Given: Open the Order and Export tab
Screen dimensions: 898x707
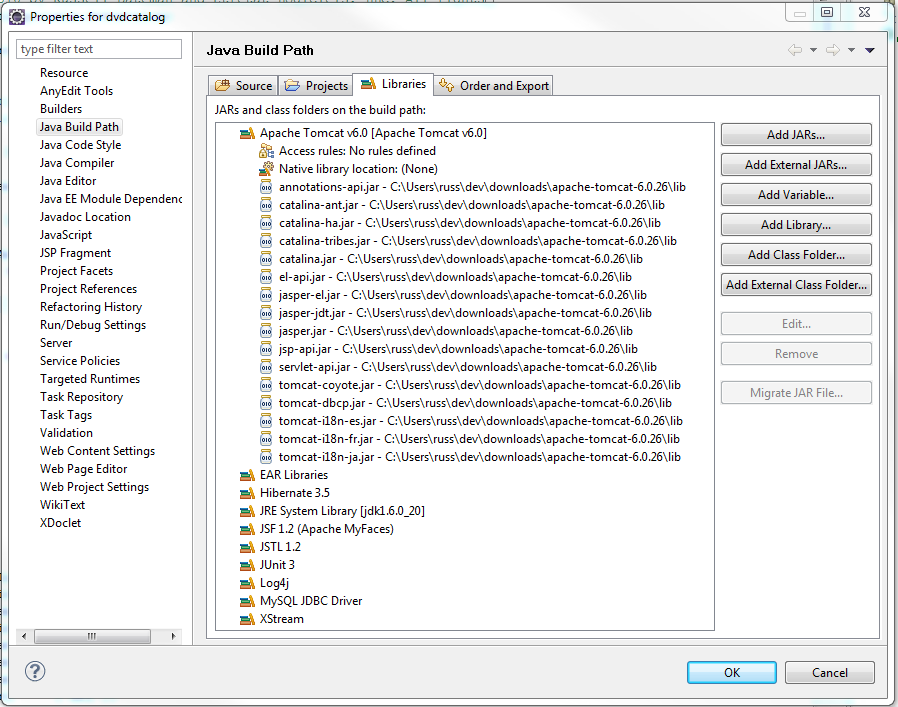Looking at the screenshot, I should point(494,86).
